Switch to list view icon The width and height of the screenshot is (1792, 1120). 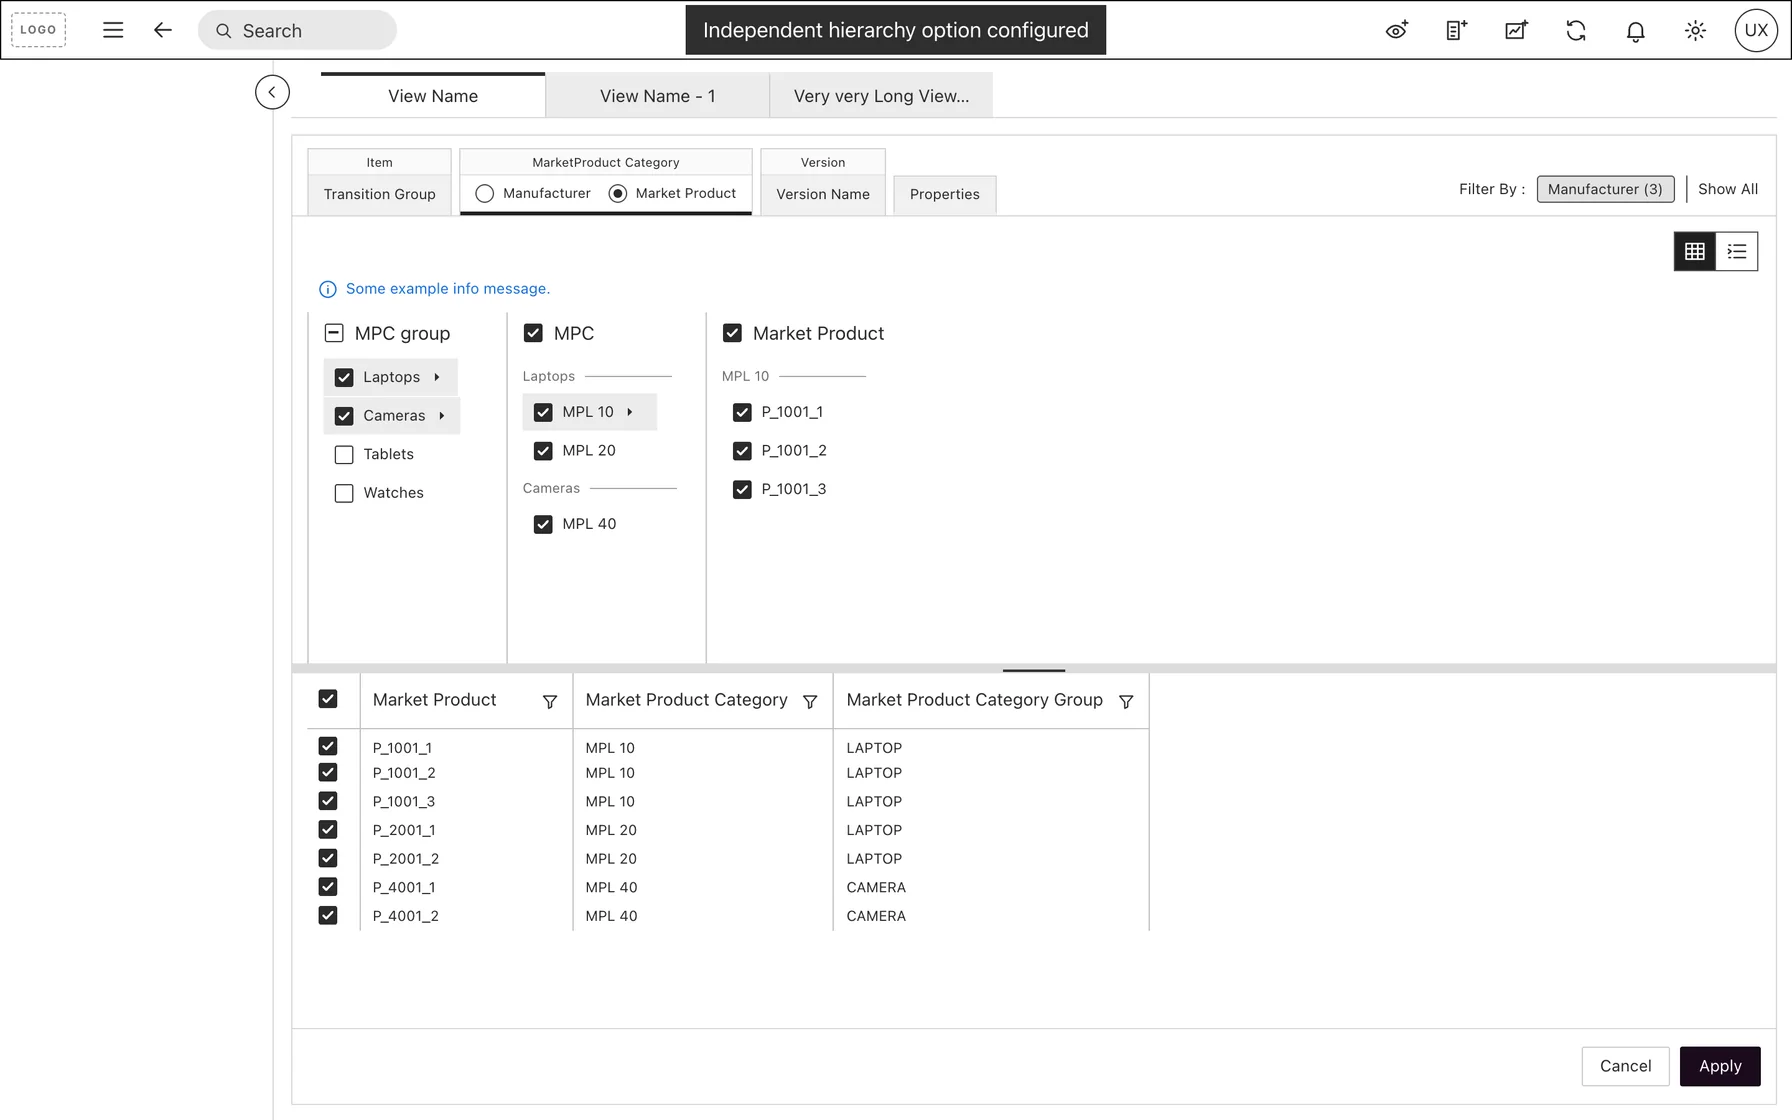(x=1737, y=252)
